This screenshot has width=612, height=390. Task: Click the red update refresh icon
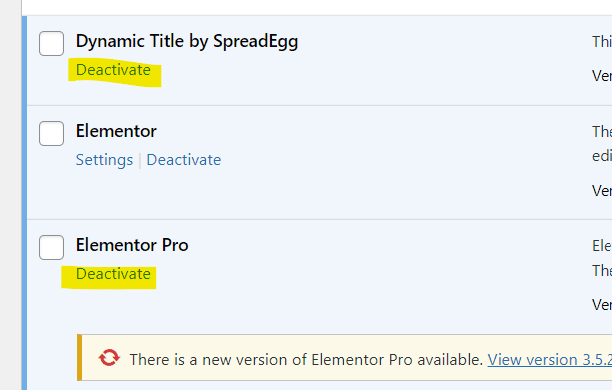[x=109, y=358]
